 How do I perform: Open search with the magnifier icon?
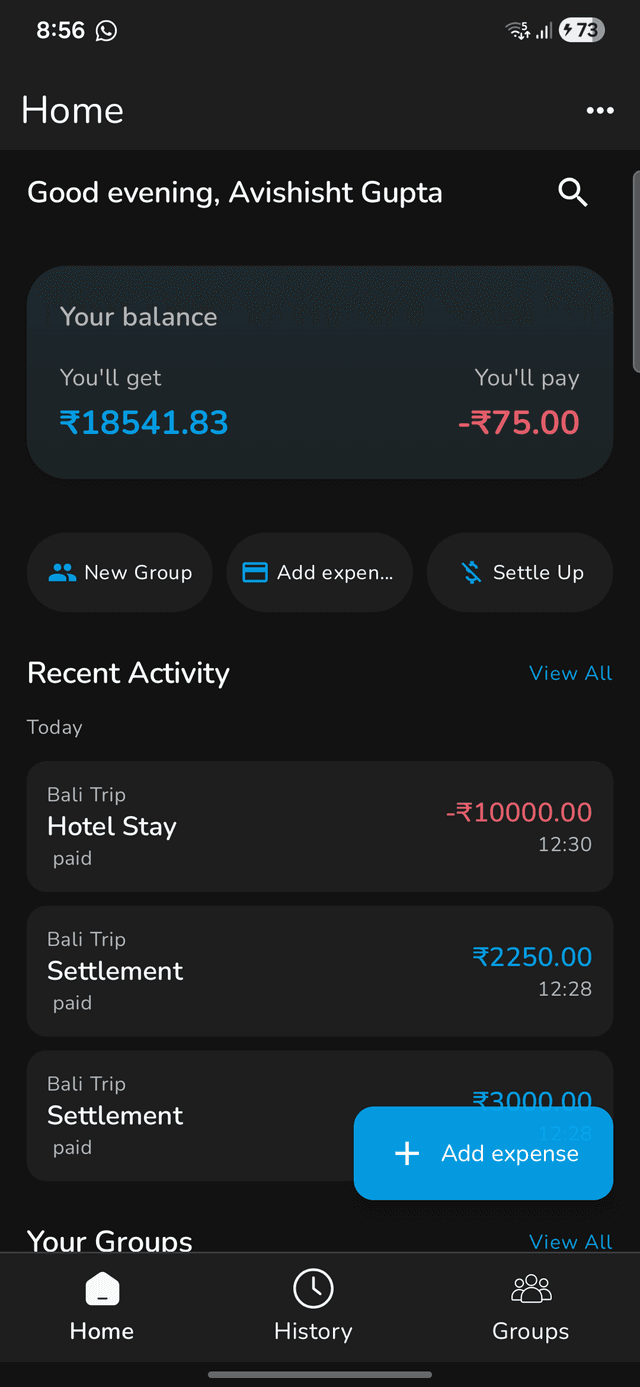point(572,192)
